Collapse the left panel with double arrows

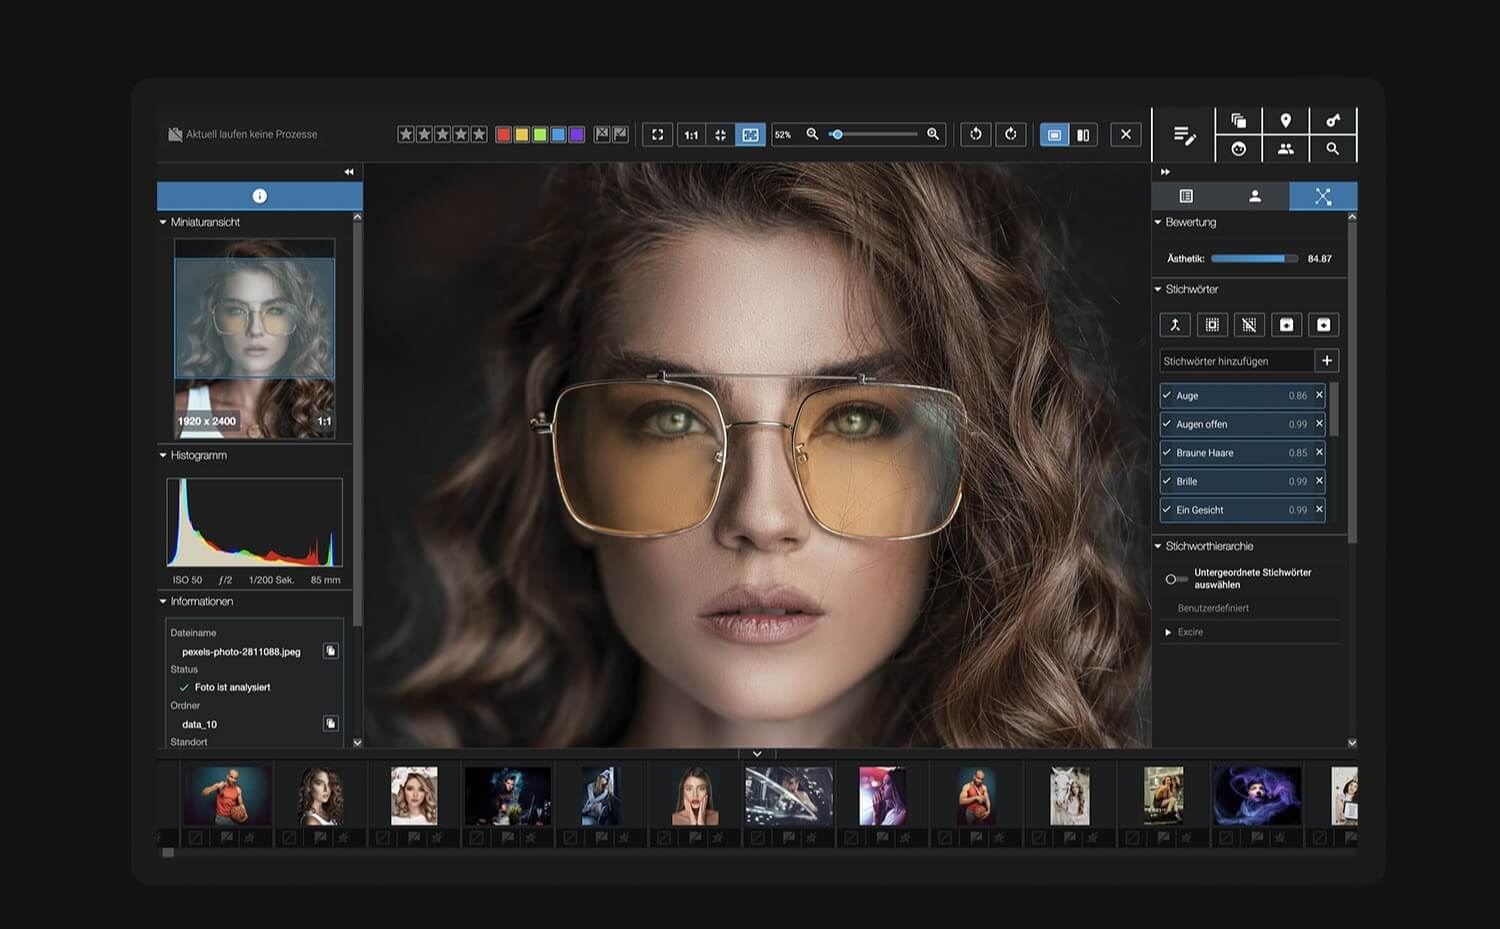pos(349,172)
